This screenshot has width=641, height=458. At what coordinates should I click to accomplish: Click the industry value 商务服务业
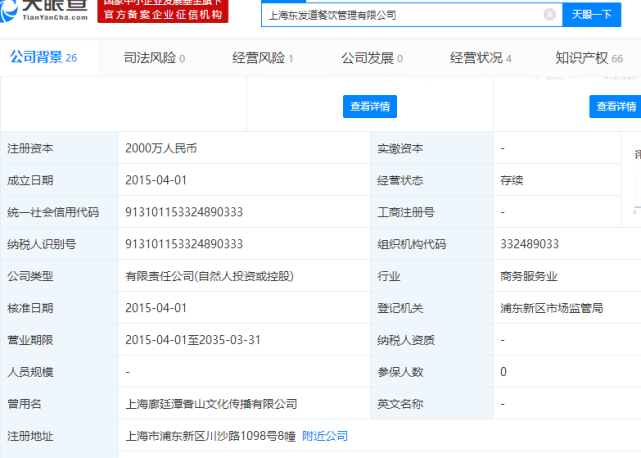[x=529, y=276]
